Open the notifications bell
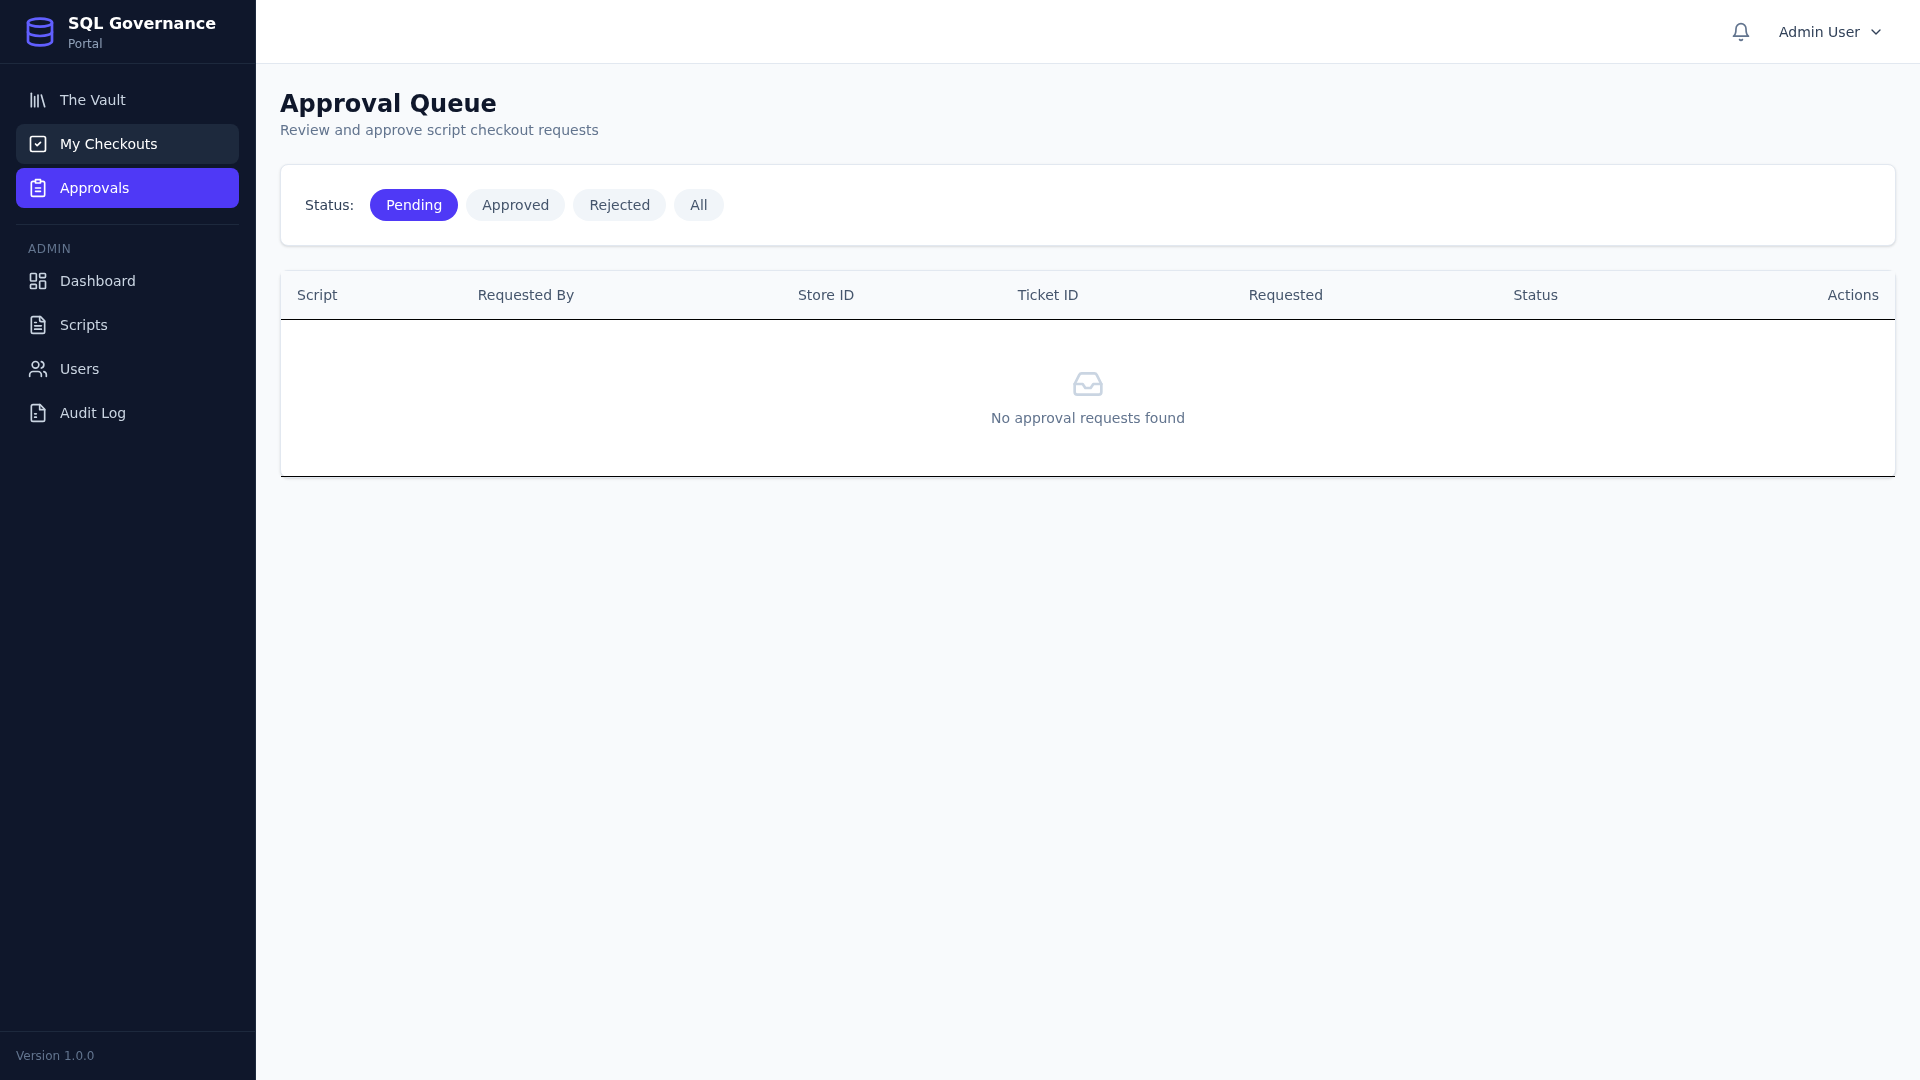This screenshot has width=1920, height=1080. 1741,32
